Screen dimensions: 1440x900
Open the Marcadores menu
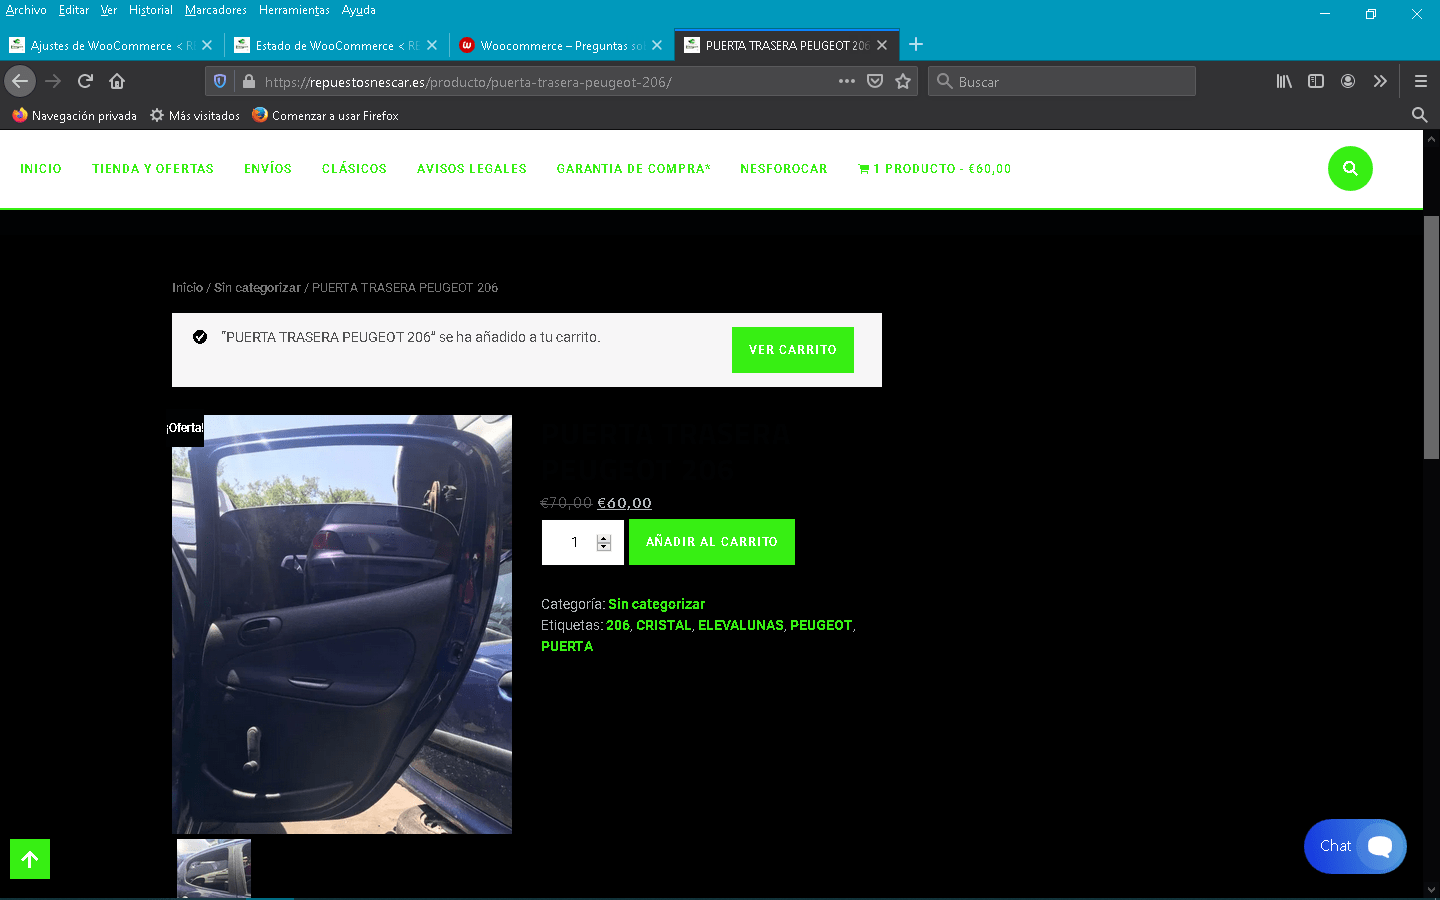pos(216,10)
